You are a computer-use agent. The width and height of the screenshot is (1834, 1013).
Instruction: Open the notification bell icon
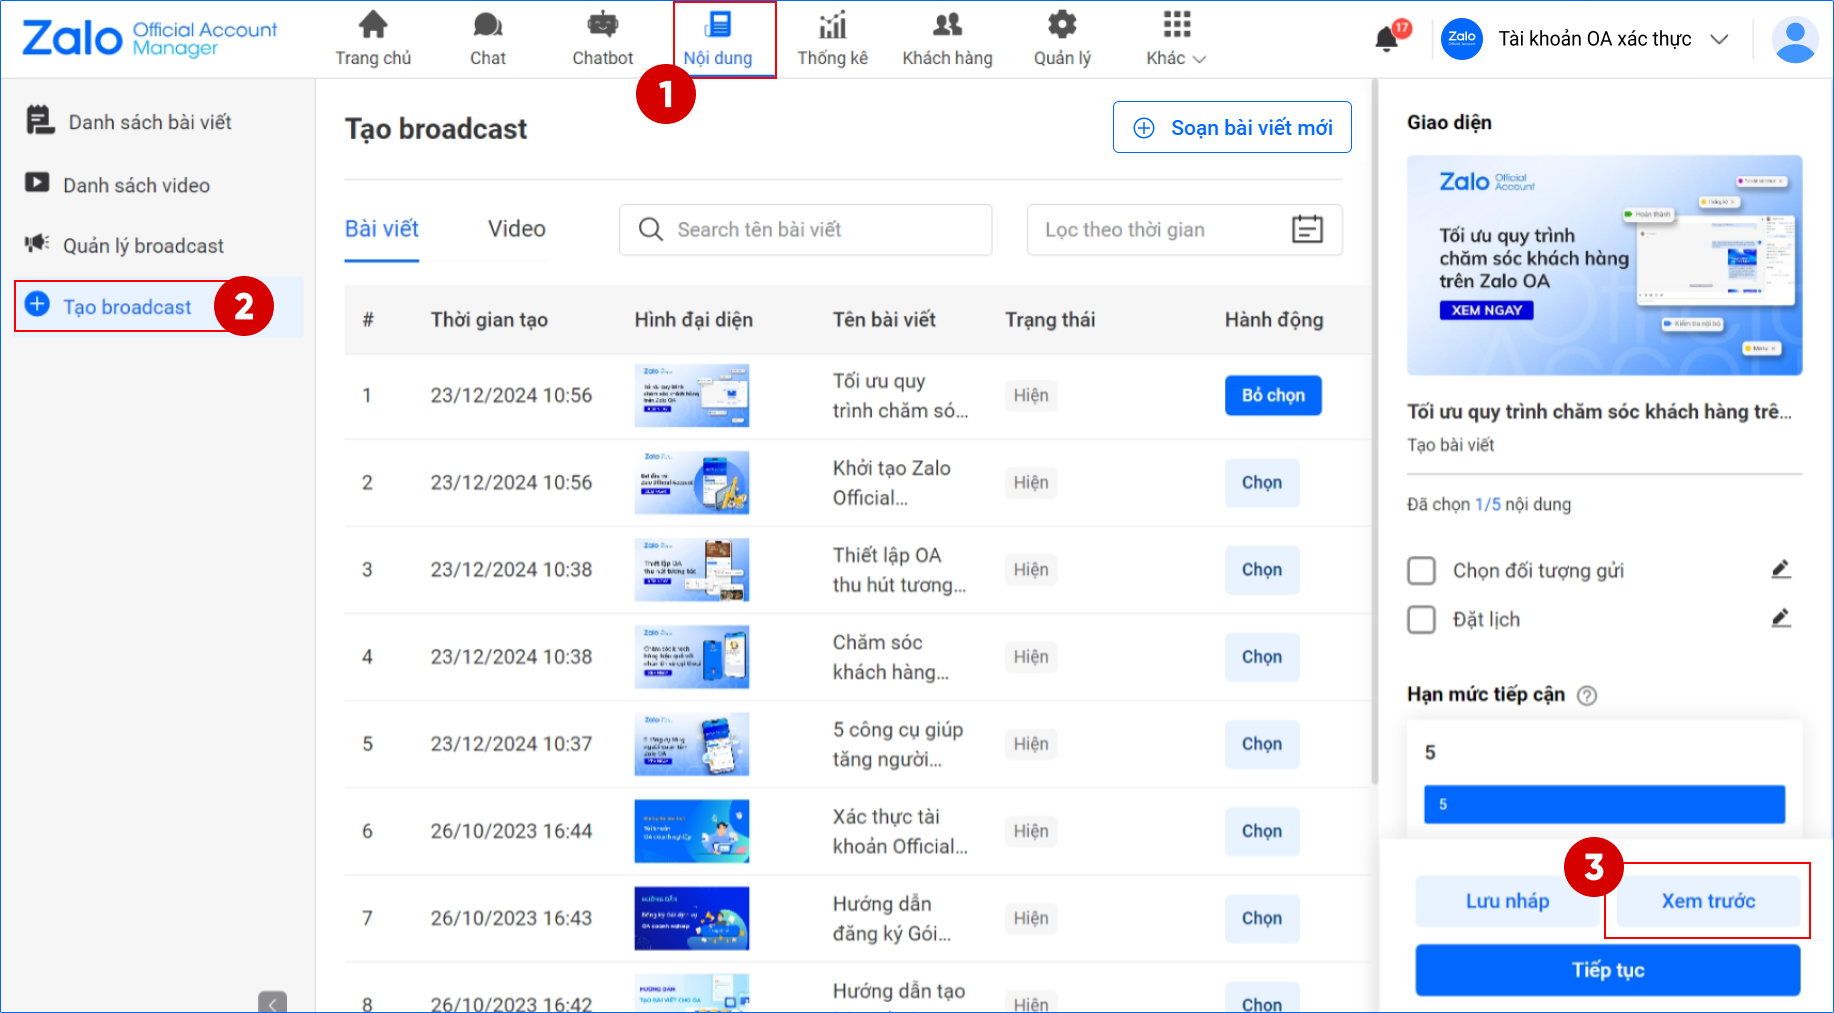(x=1386, y=39)
